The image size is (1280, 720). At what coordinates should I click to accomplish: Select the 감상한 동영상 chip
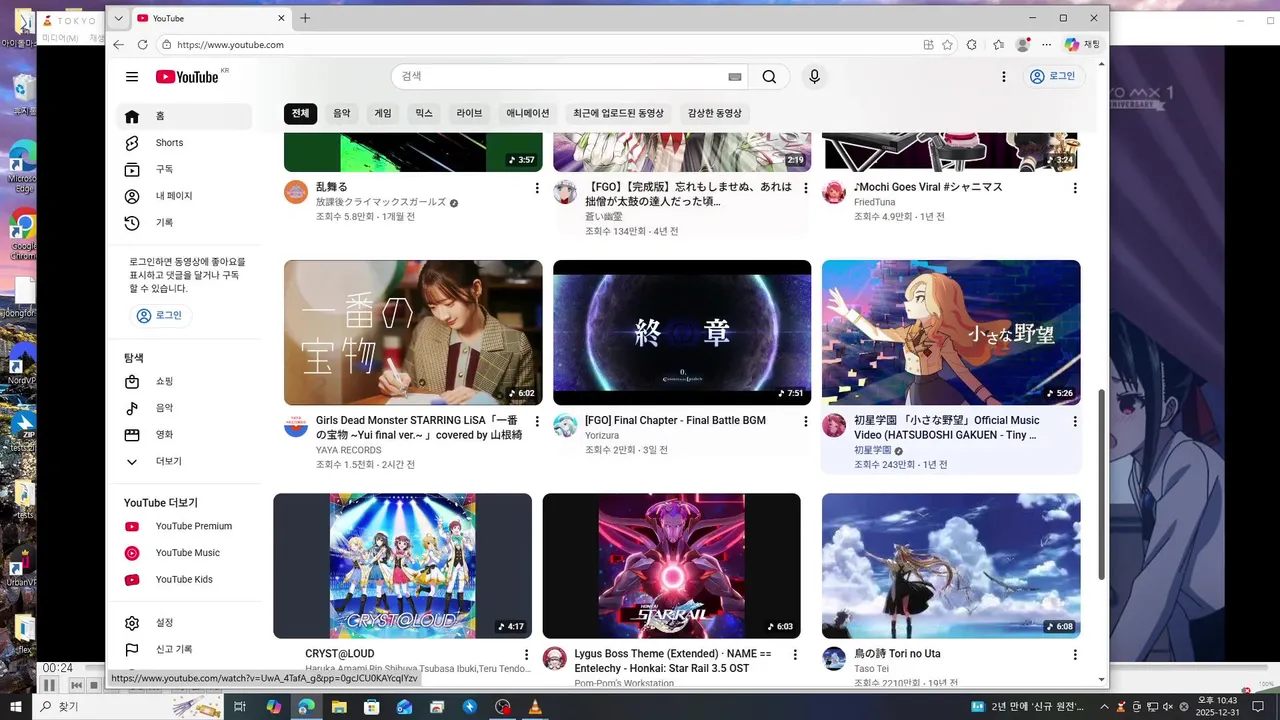tap(715, 114)
